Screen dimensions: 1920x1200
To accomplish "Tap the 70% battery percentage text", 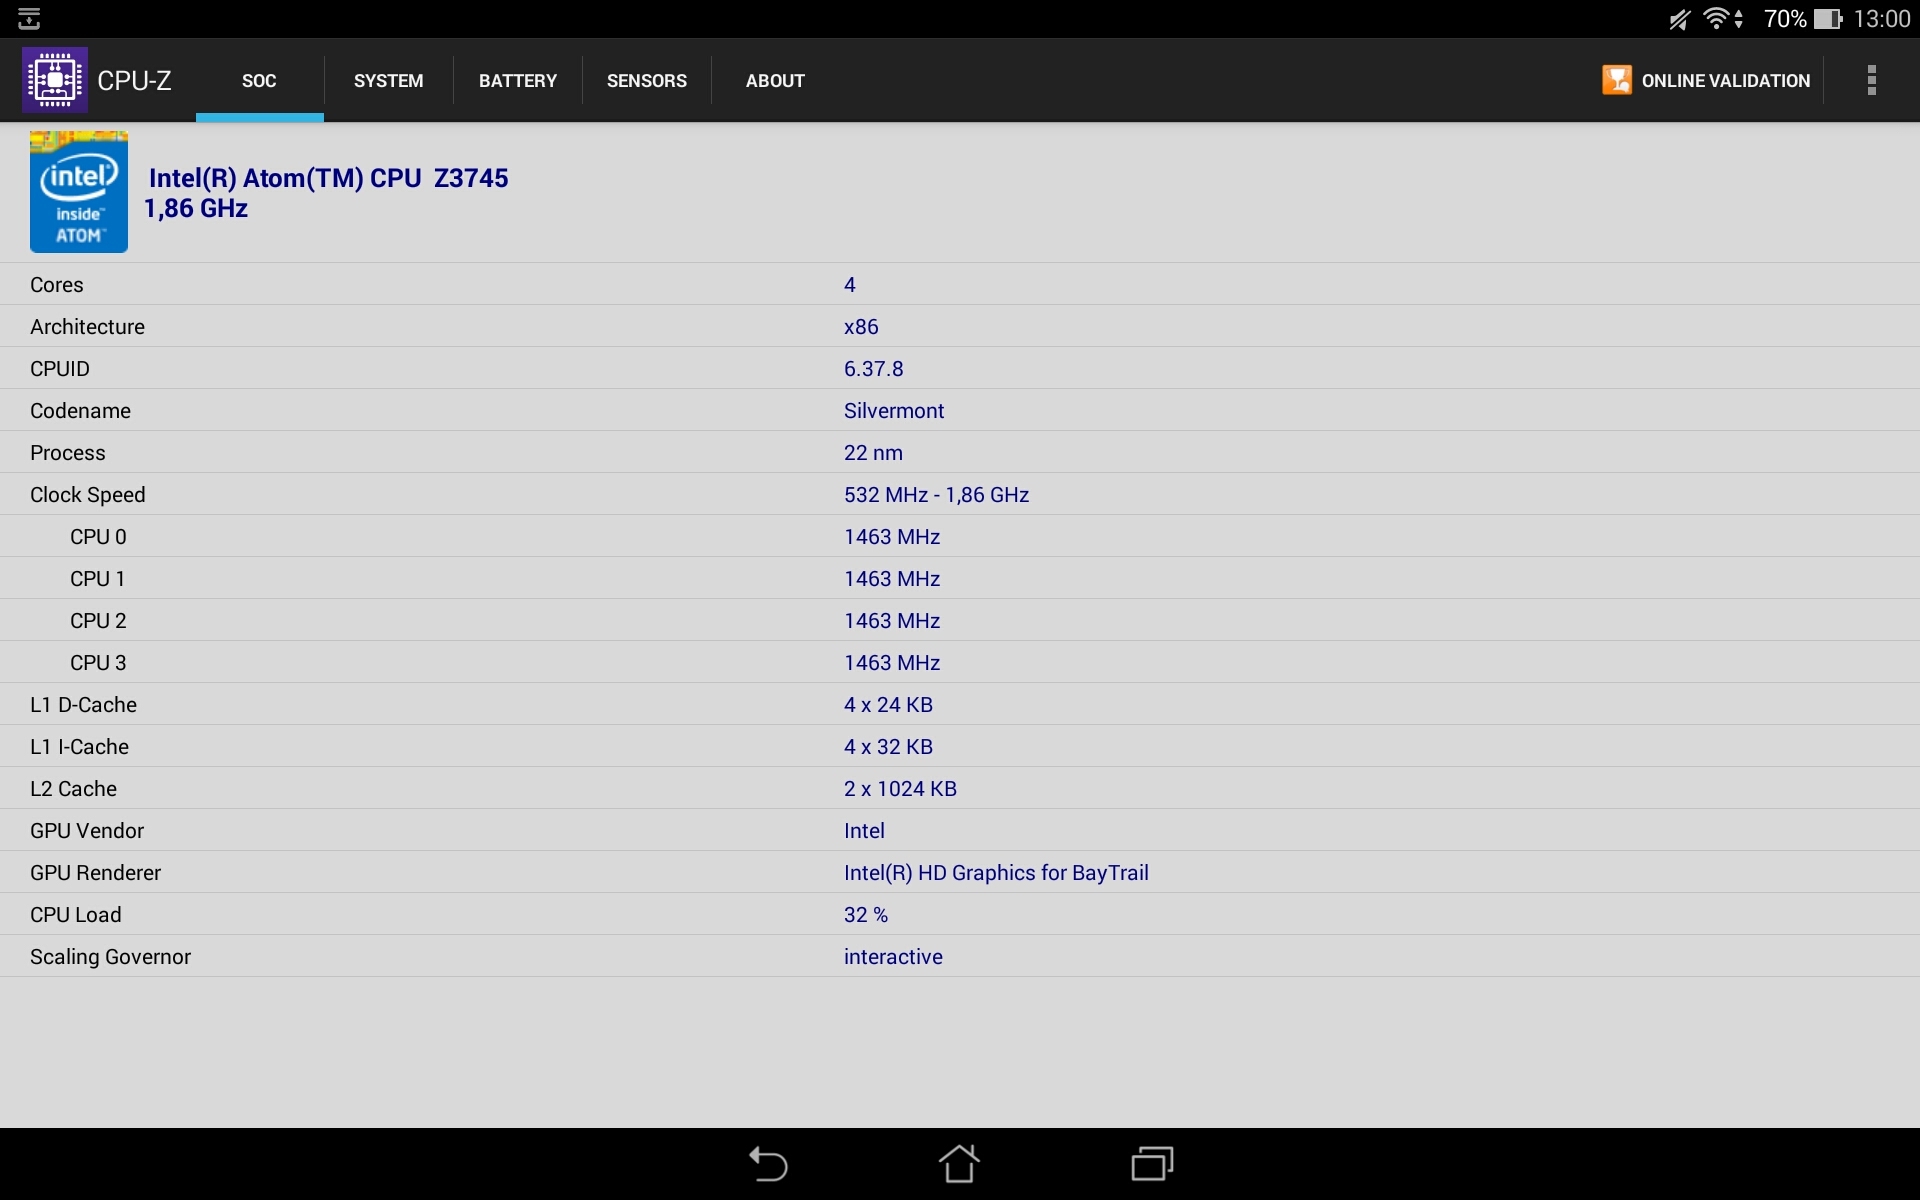I will (x=1785, y=19).
